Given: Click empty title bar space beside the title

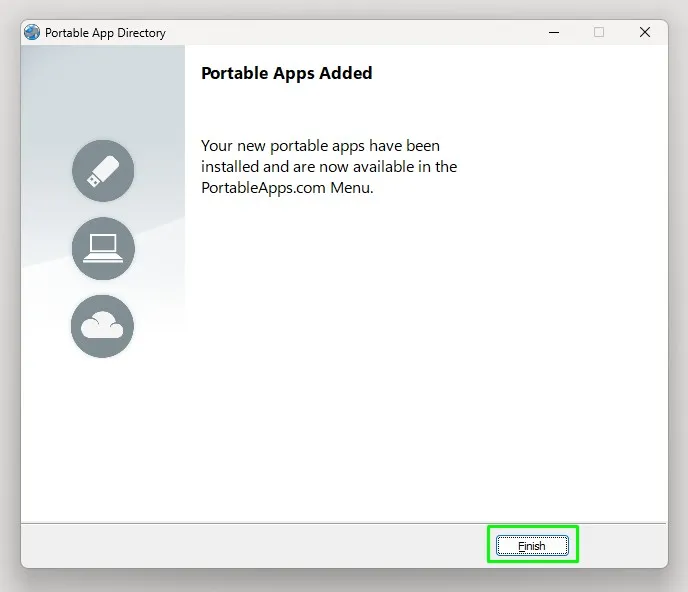Looking at the screenshot, I should pos(351,32).
